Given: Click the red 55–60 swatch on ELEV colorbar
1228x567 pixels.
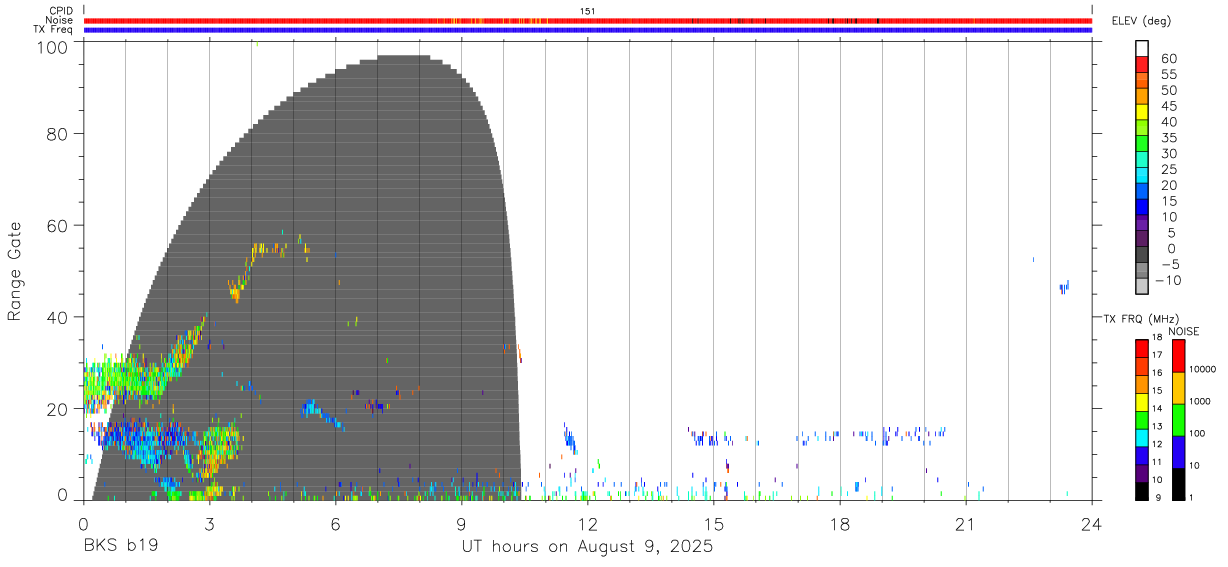Looking at the screenshot, I should click(1142, 64).
